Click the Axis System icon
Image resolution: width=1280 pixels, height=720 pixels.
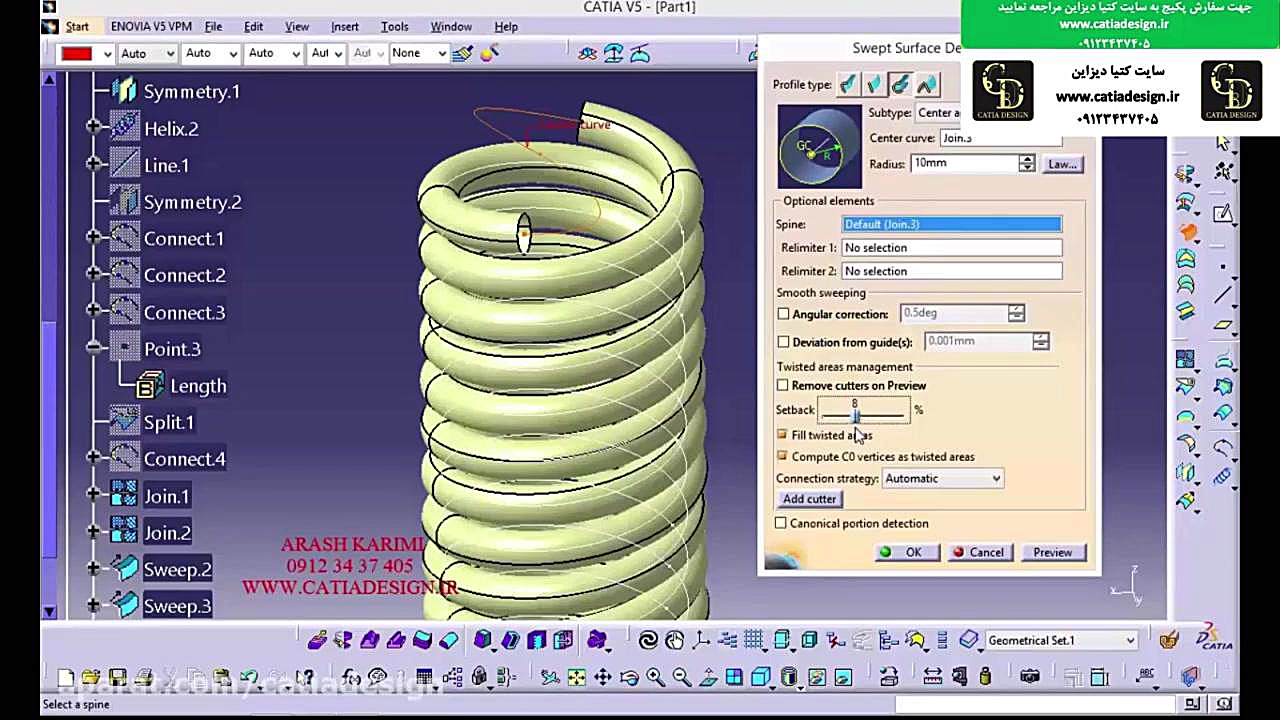pos(701,640)
